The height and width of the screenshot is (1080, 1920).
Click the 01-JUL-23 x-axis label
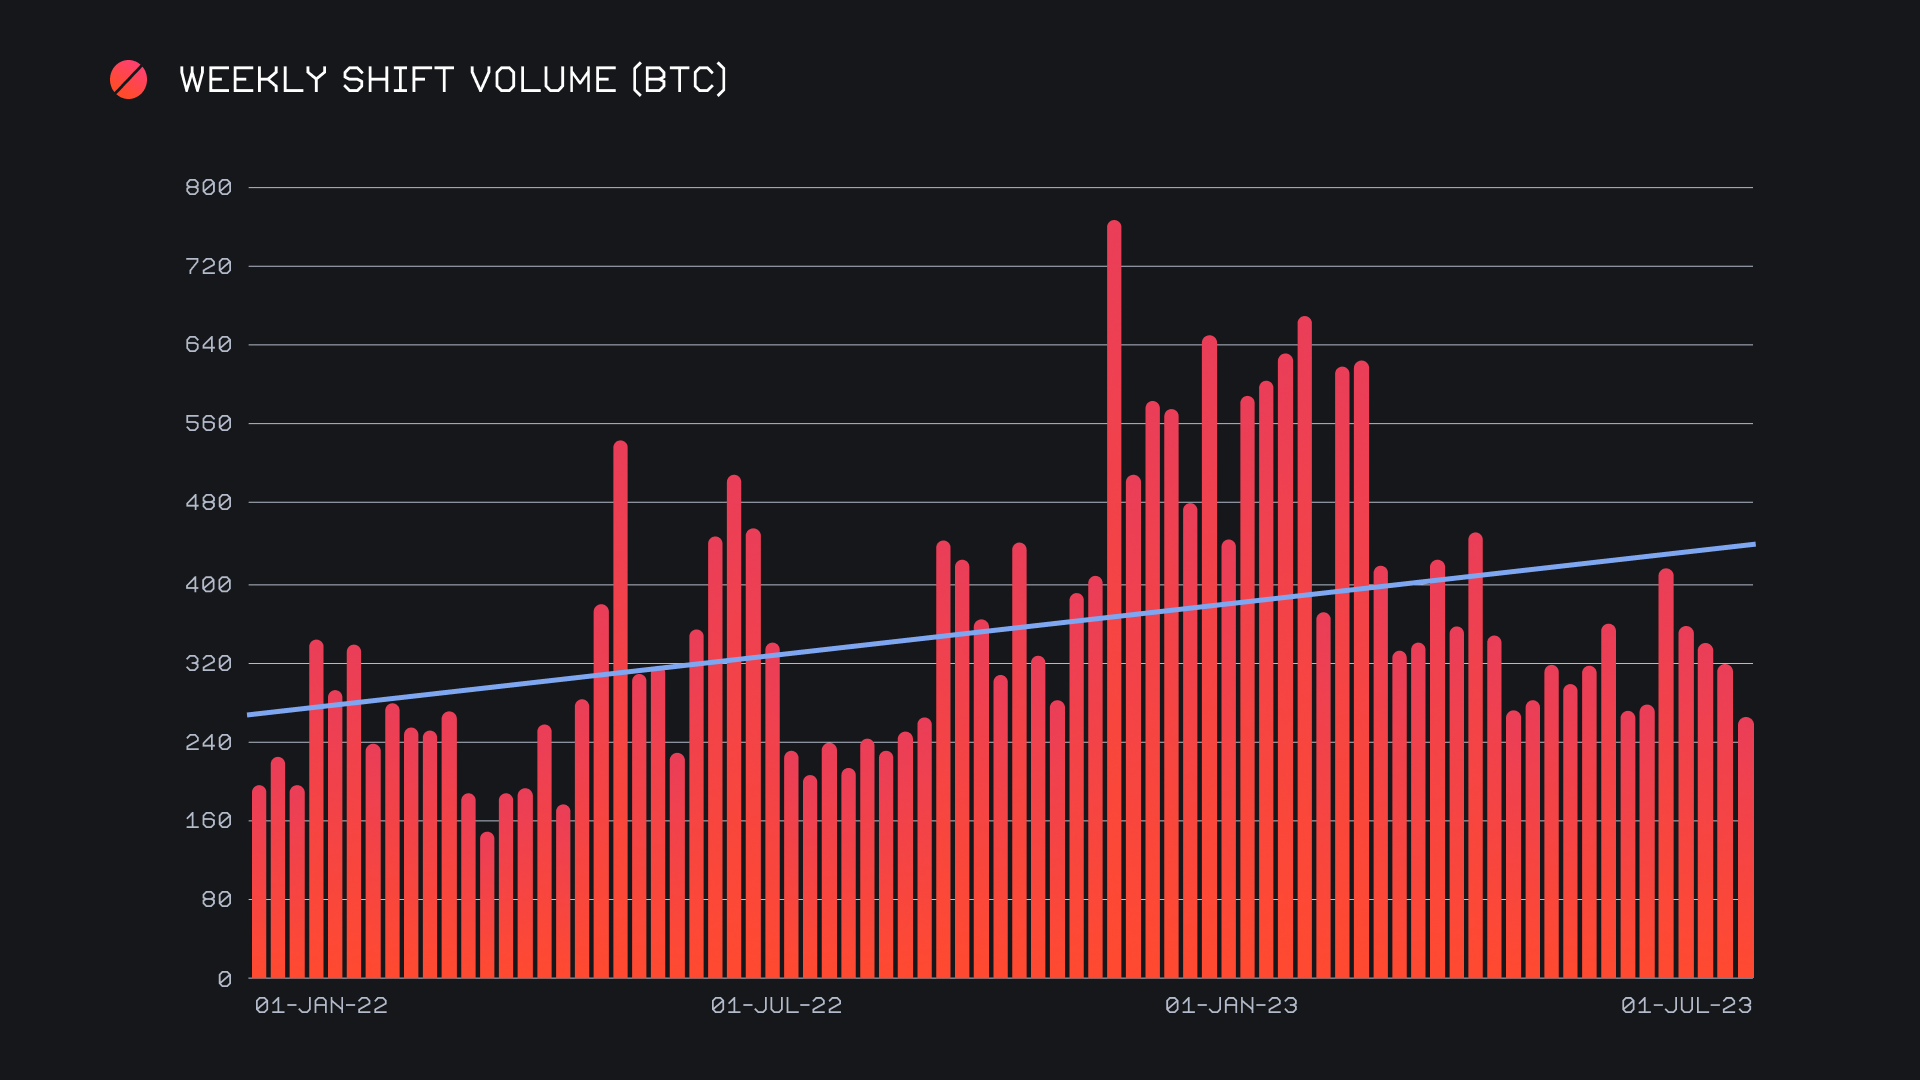pyautogui.click(x=1686, y=1006)
